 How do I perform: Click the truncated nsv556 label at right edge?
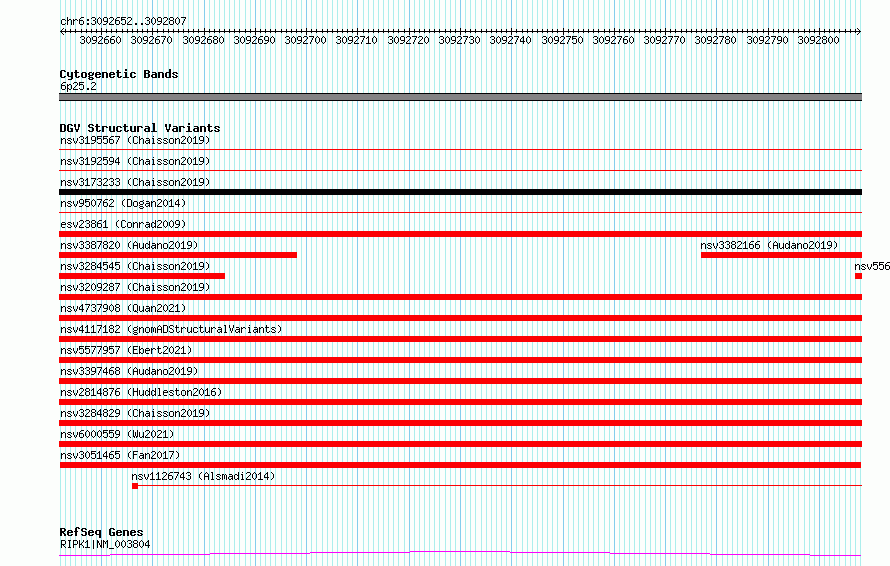[872, 266]
